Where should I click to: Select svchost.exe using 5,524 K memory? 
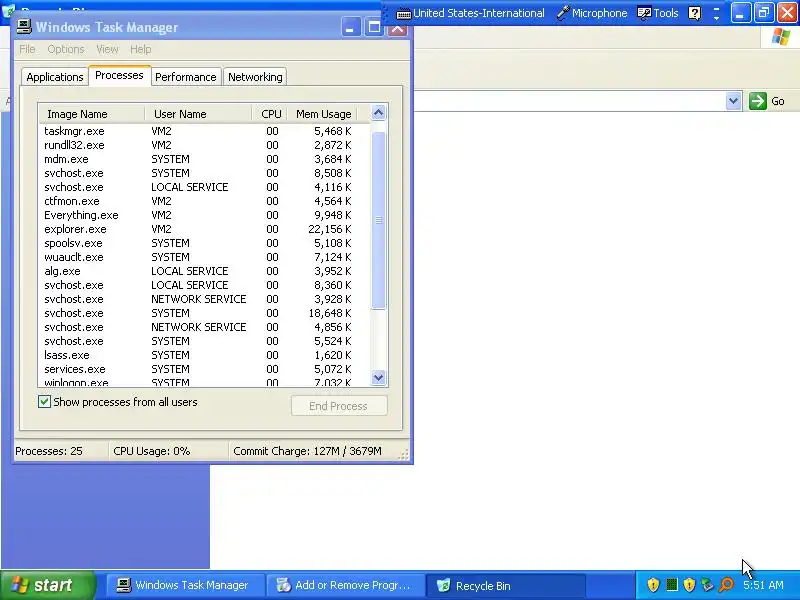[204, 341]
